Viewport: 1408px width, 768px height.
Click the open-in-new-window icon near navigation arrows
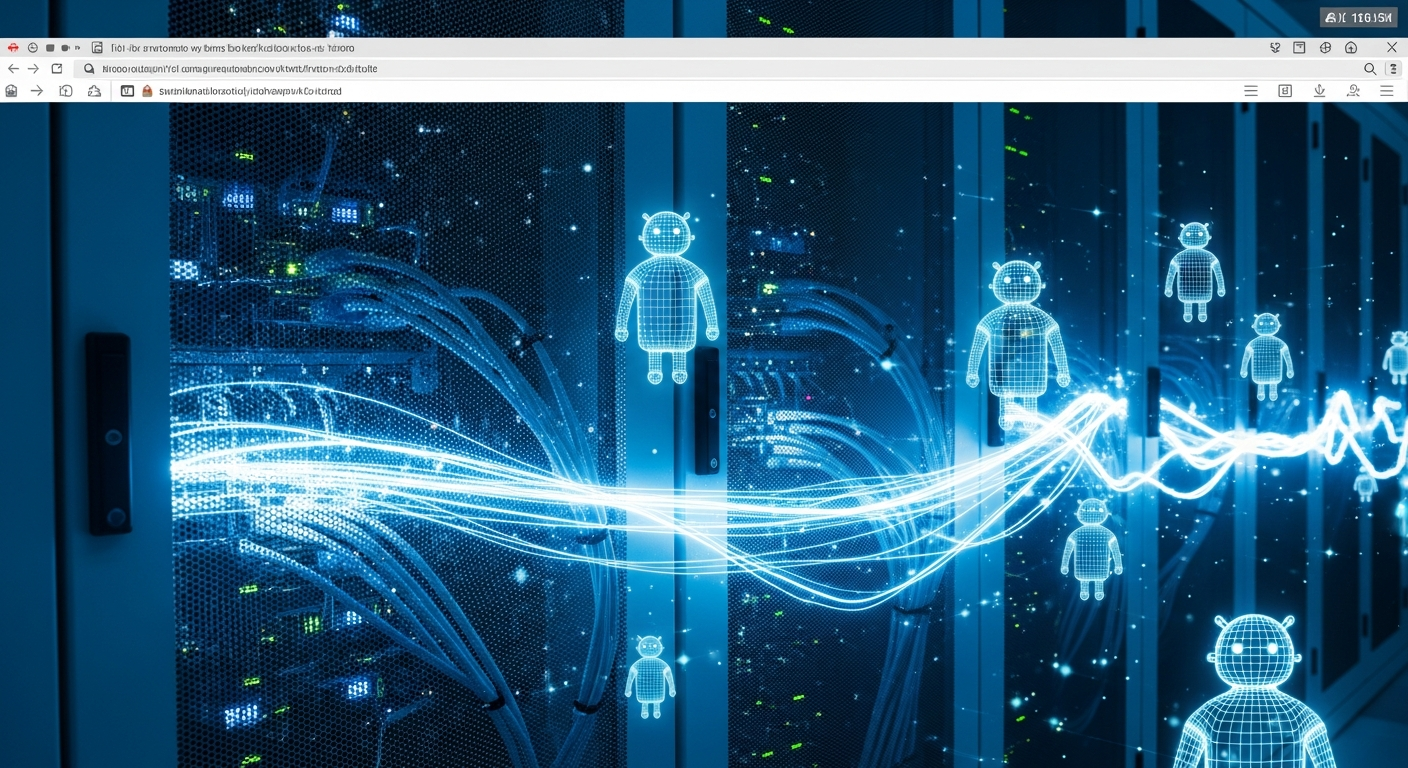click(x=57, y=69)
